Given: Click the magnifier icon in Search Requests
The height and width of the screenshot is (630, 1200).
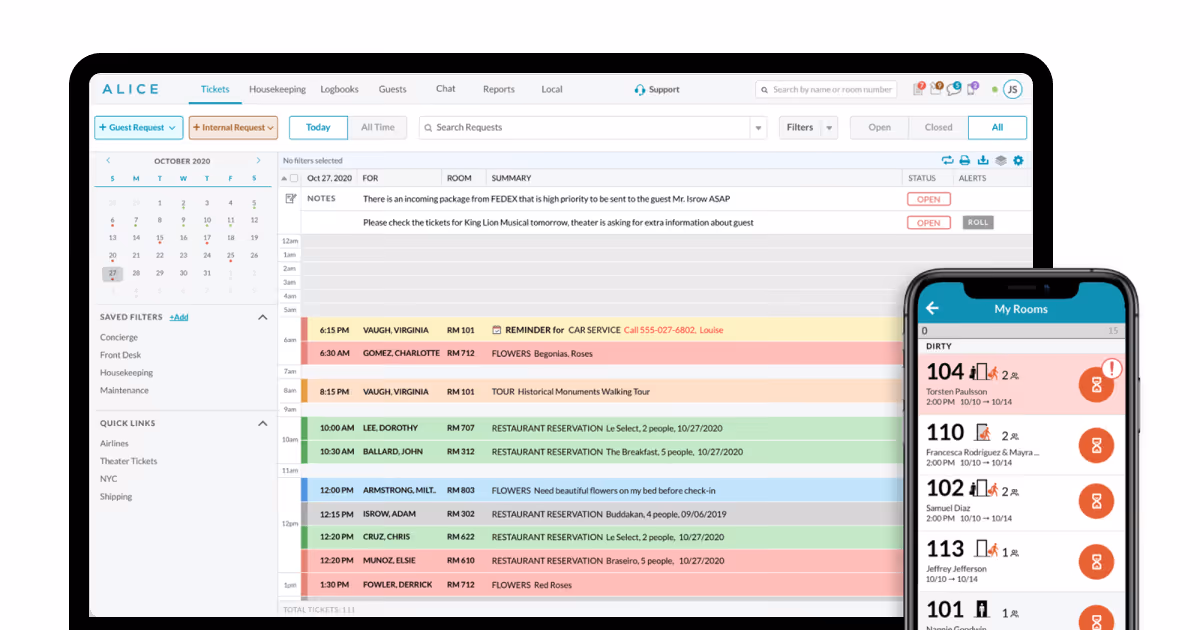Looking at the screenshot, I should click(x=428, y=128).
